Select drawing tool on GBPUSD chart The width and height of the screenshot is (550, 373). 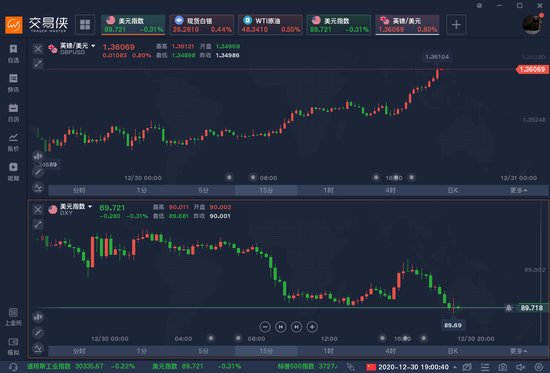tap(38, 172)
